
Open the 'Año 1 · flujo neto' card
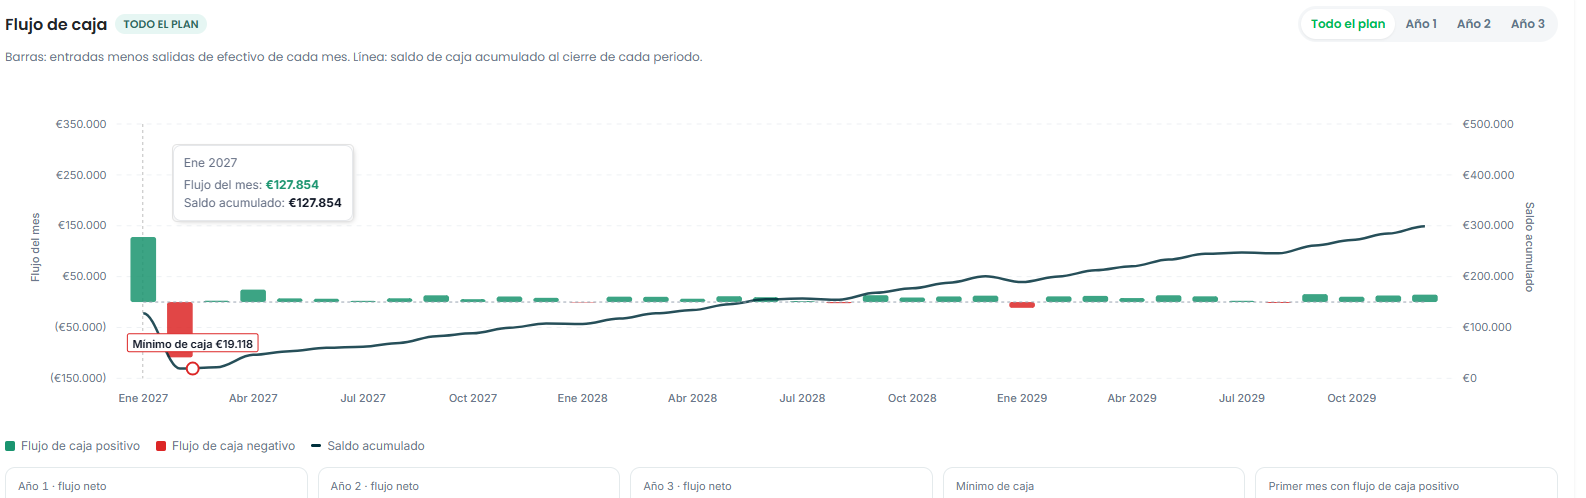[156, 483]
